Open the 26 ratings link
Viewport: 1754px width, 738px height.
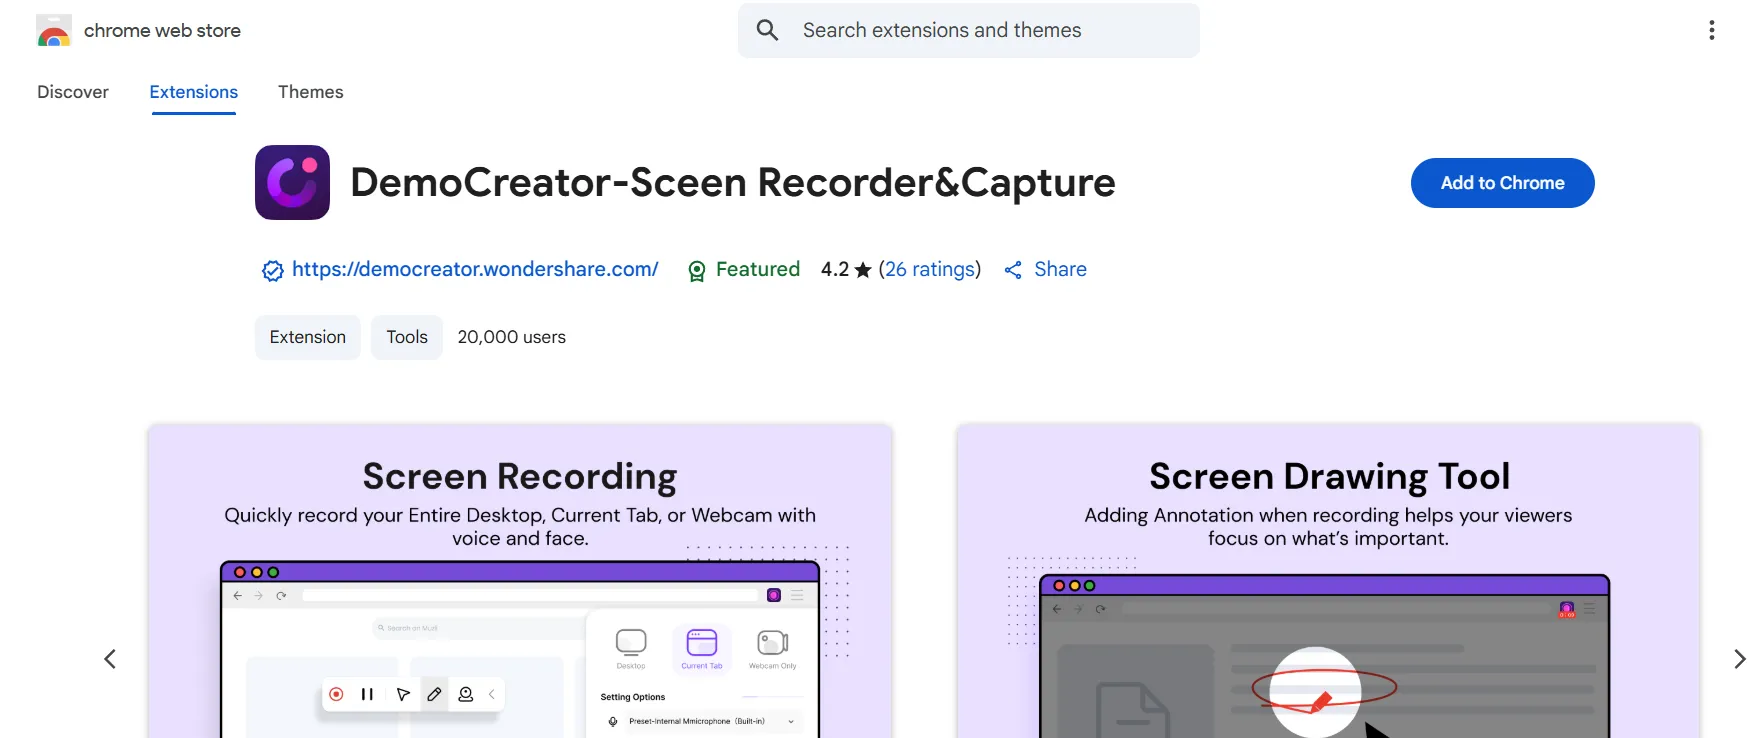[929, 269]
